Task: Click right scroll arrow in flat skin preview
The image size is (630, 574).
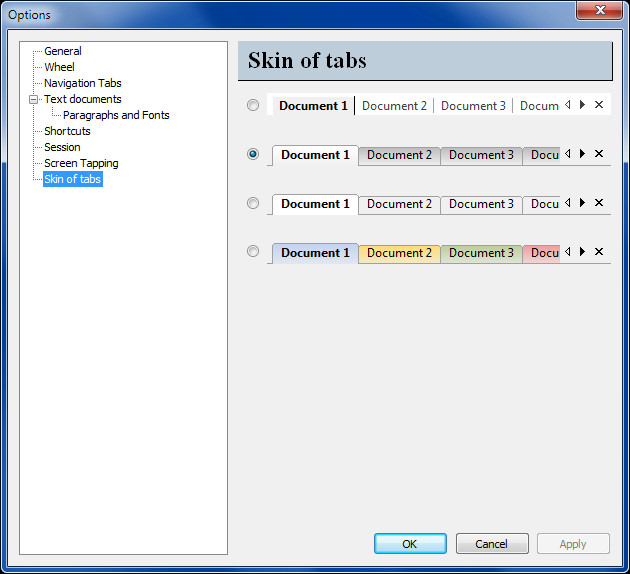Action: [x=582, y=105]
